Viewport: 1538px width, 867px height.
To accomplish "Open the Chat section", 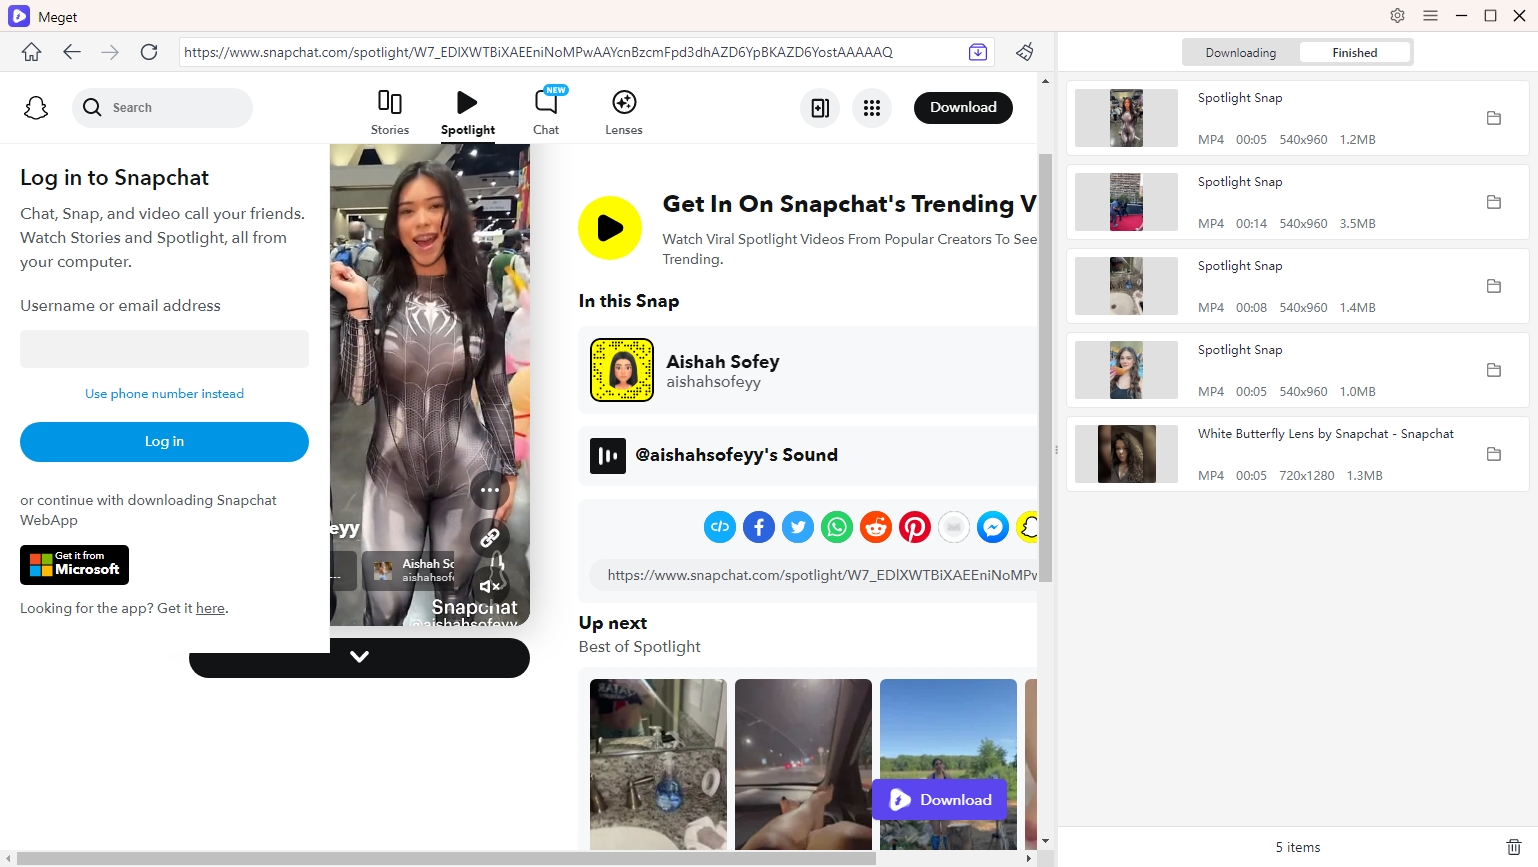I will (546, 113).
